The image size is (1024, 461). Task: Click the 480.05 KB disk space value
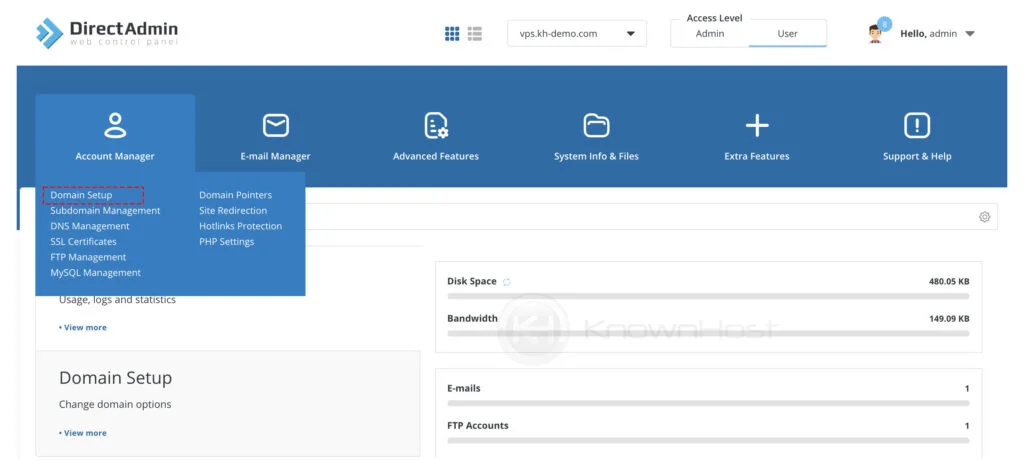tap(949, 281)
